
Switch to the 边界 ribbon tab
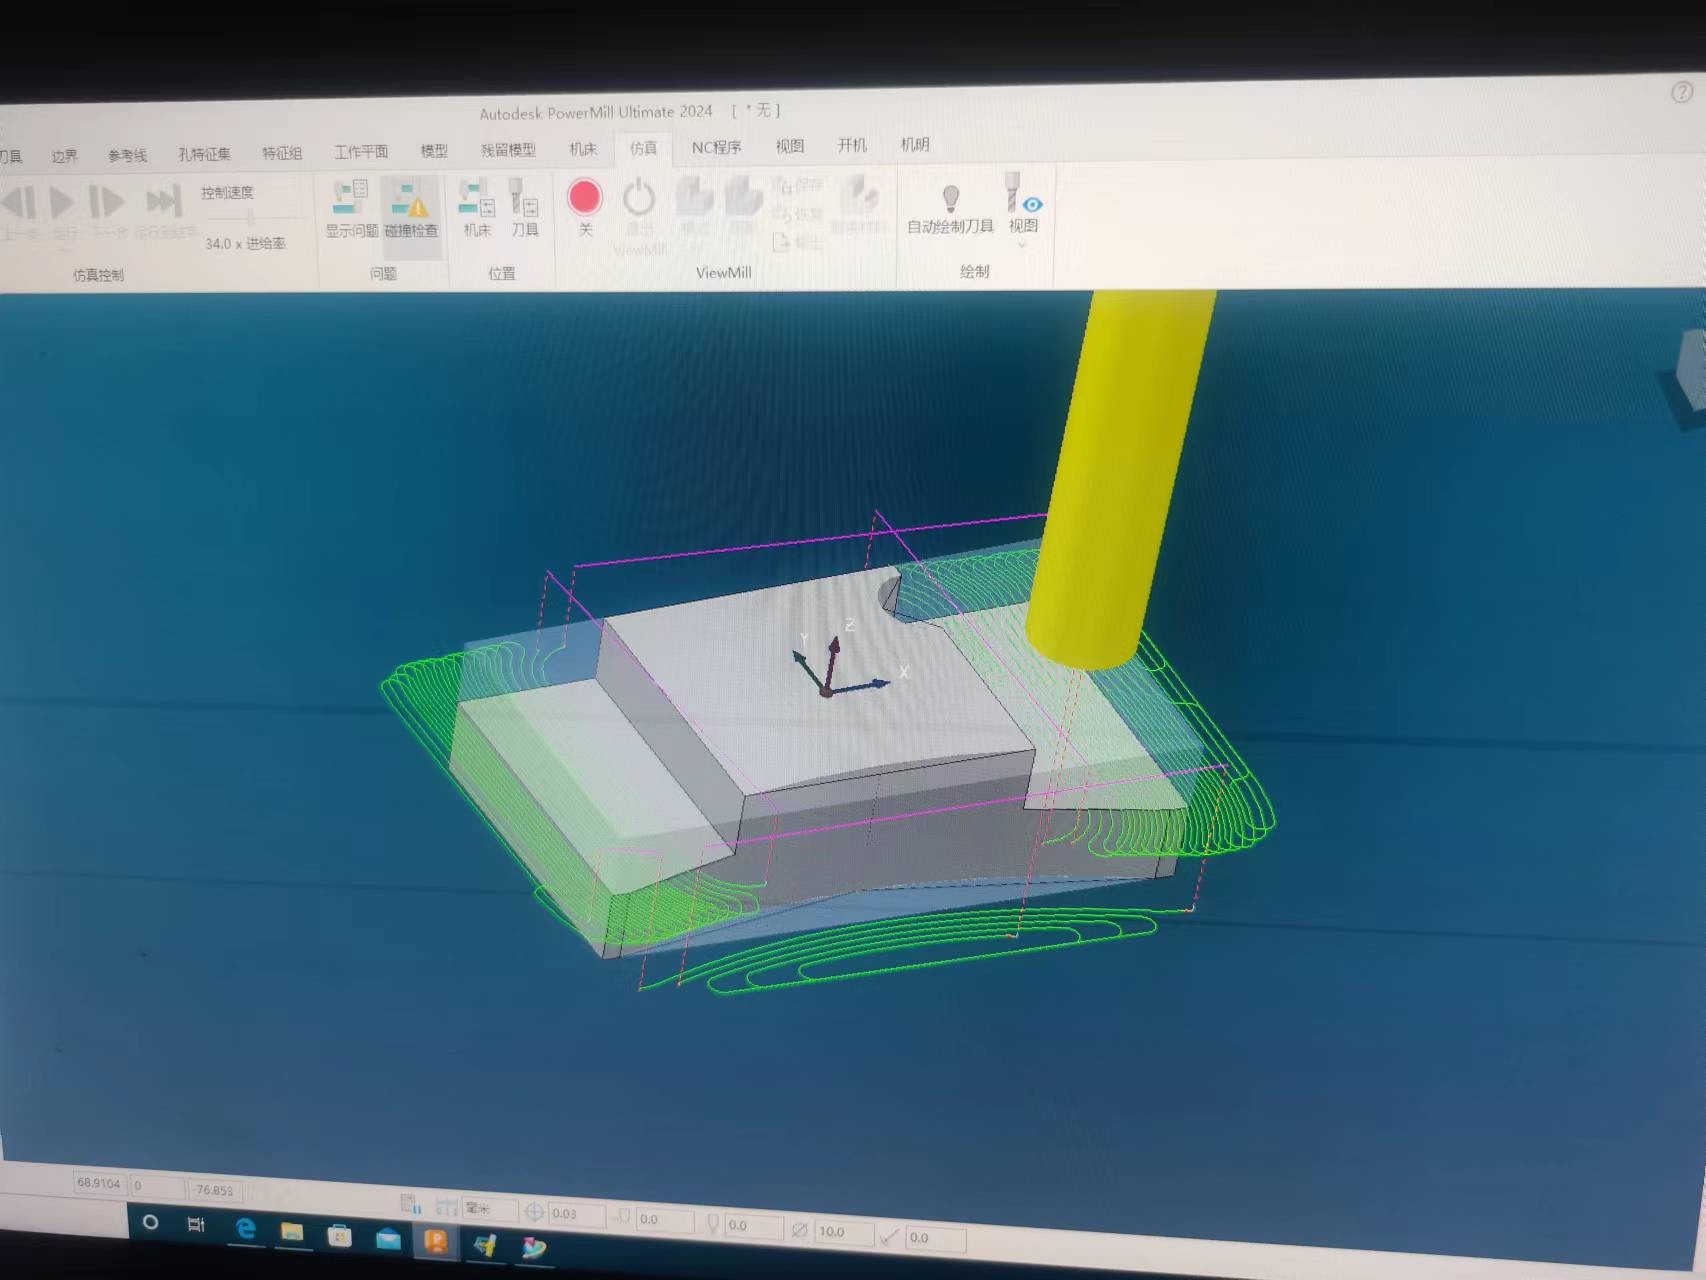coord(65,156)
